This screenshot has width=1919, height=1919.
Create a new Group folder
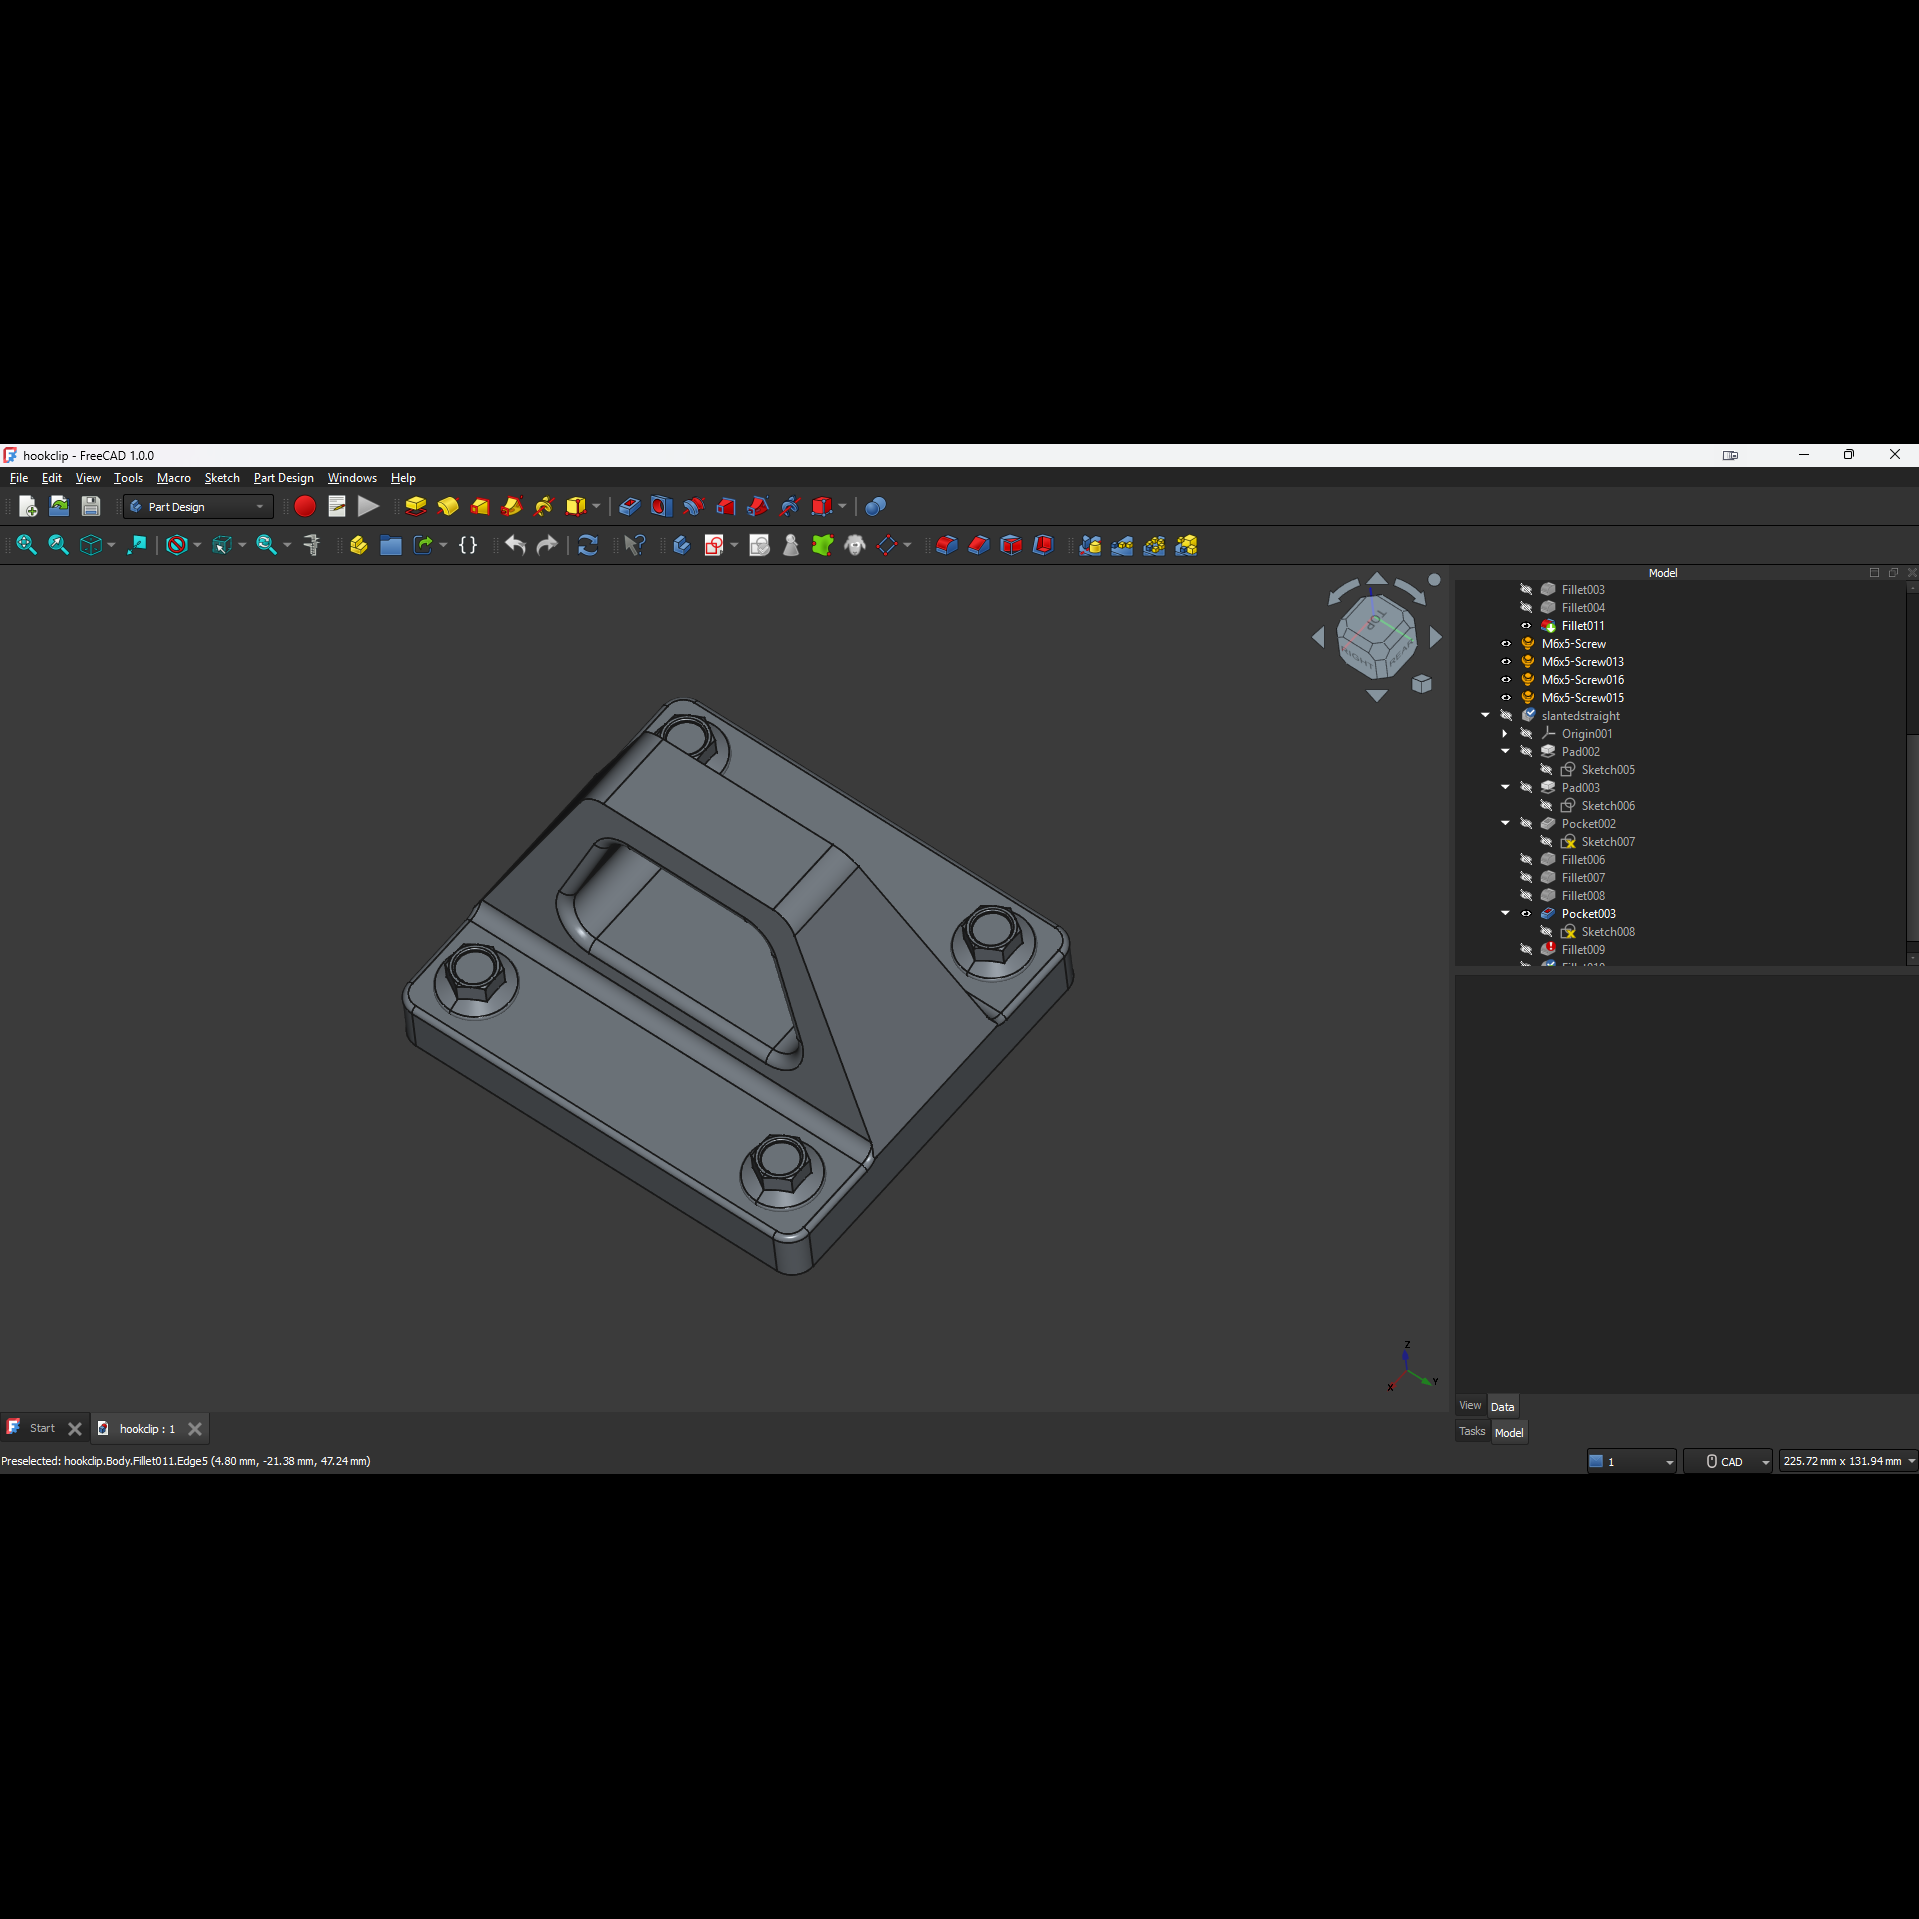[391, 545]
